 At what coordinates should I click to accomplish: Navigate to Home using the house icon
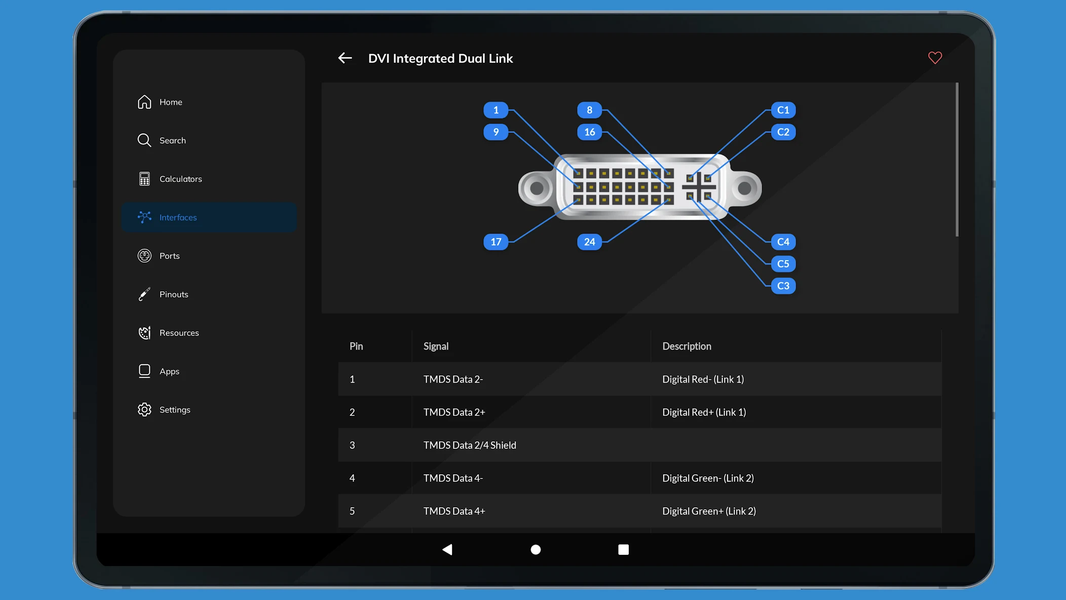point(143,101)
